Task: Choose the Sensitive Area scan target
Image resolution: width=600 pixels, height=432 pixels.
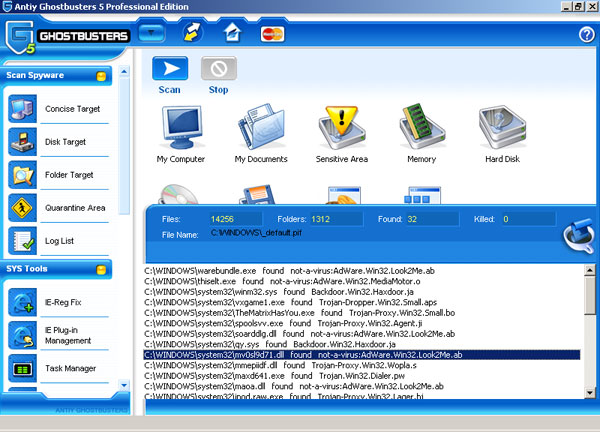Action: 342,127
